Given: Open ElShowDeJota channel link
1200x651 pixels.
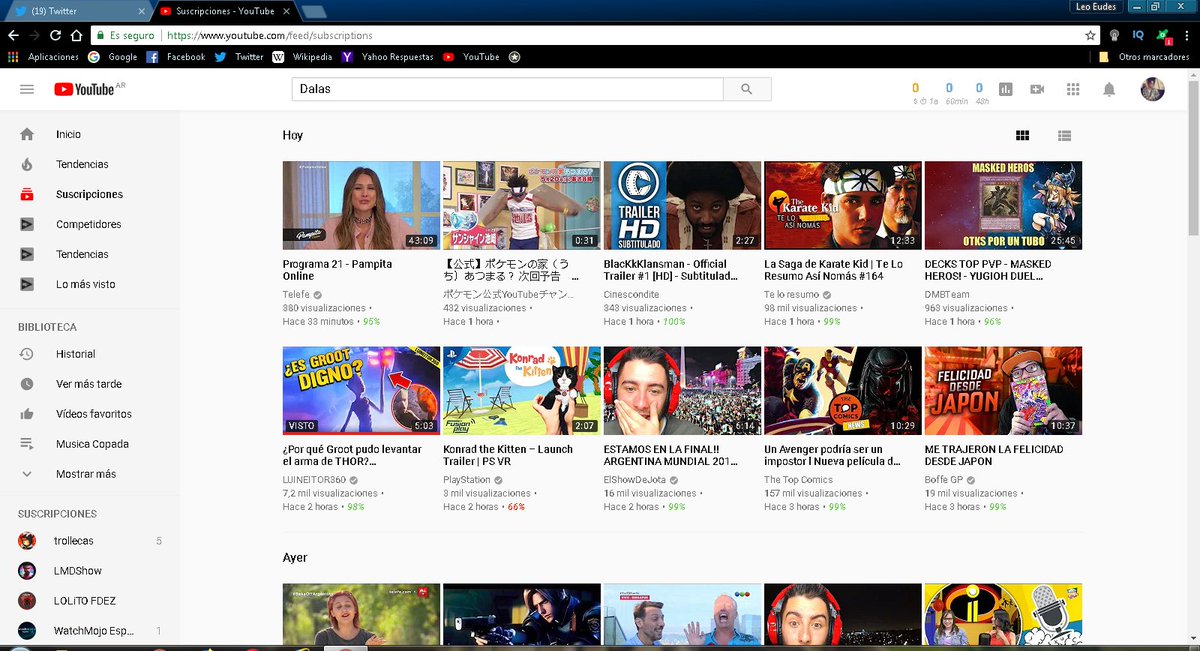Looking at the screenshot, I should point(634,480).
